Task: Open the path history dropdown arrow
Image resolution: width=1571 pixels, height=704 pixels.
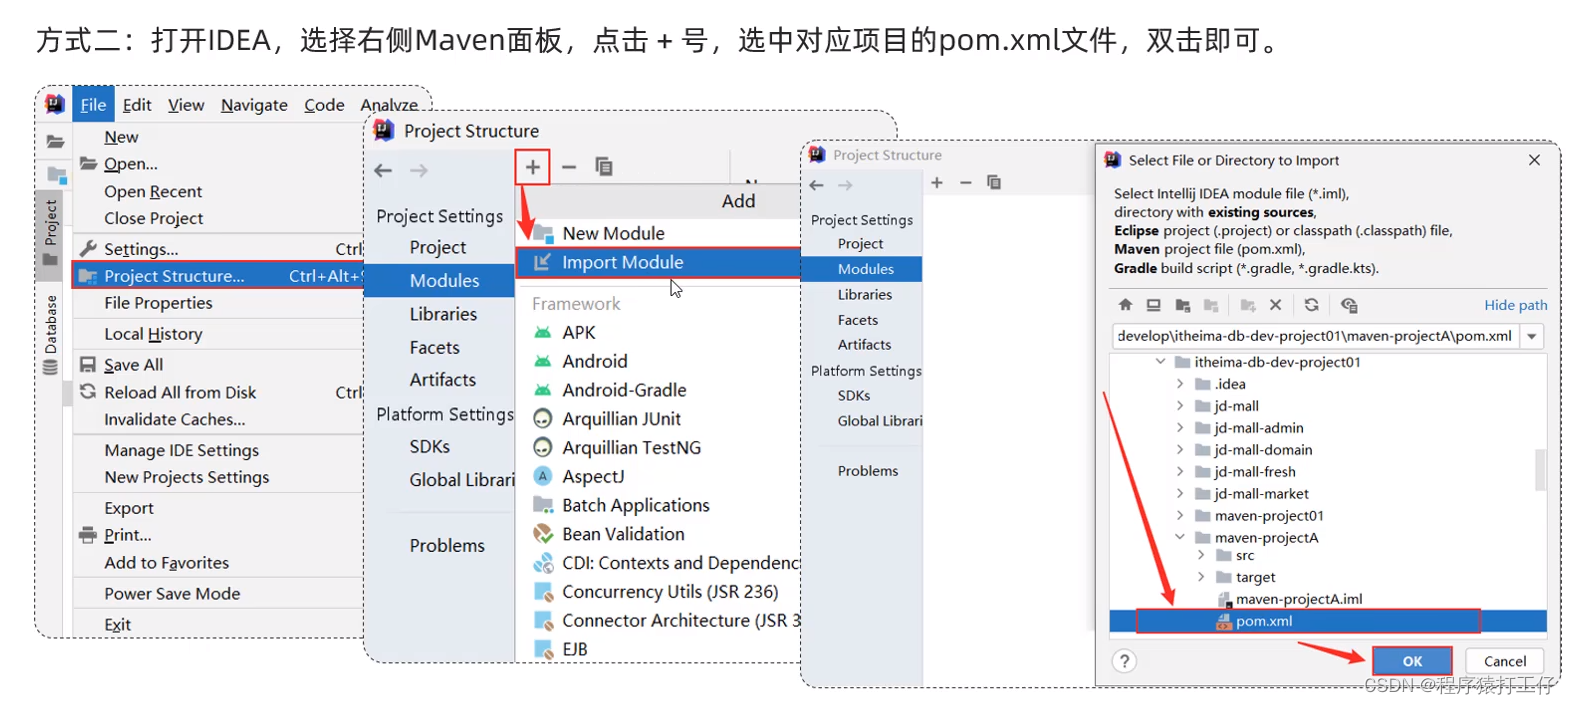Action: [1532, 336]
